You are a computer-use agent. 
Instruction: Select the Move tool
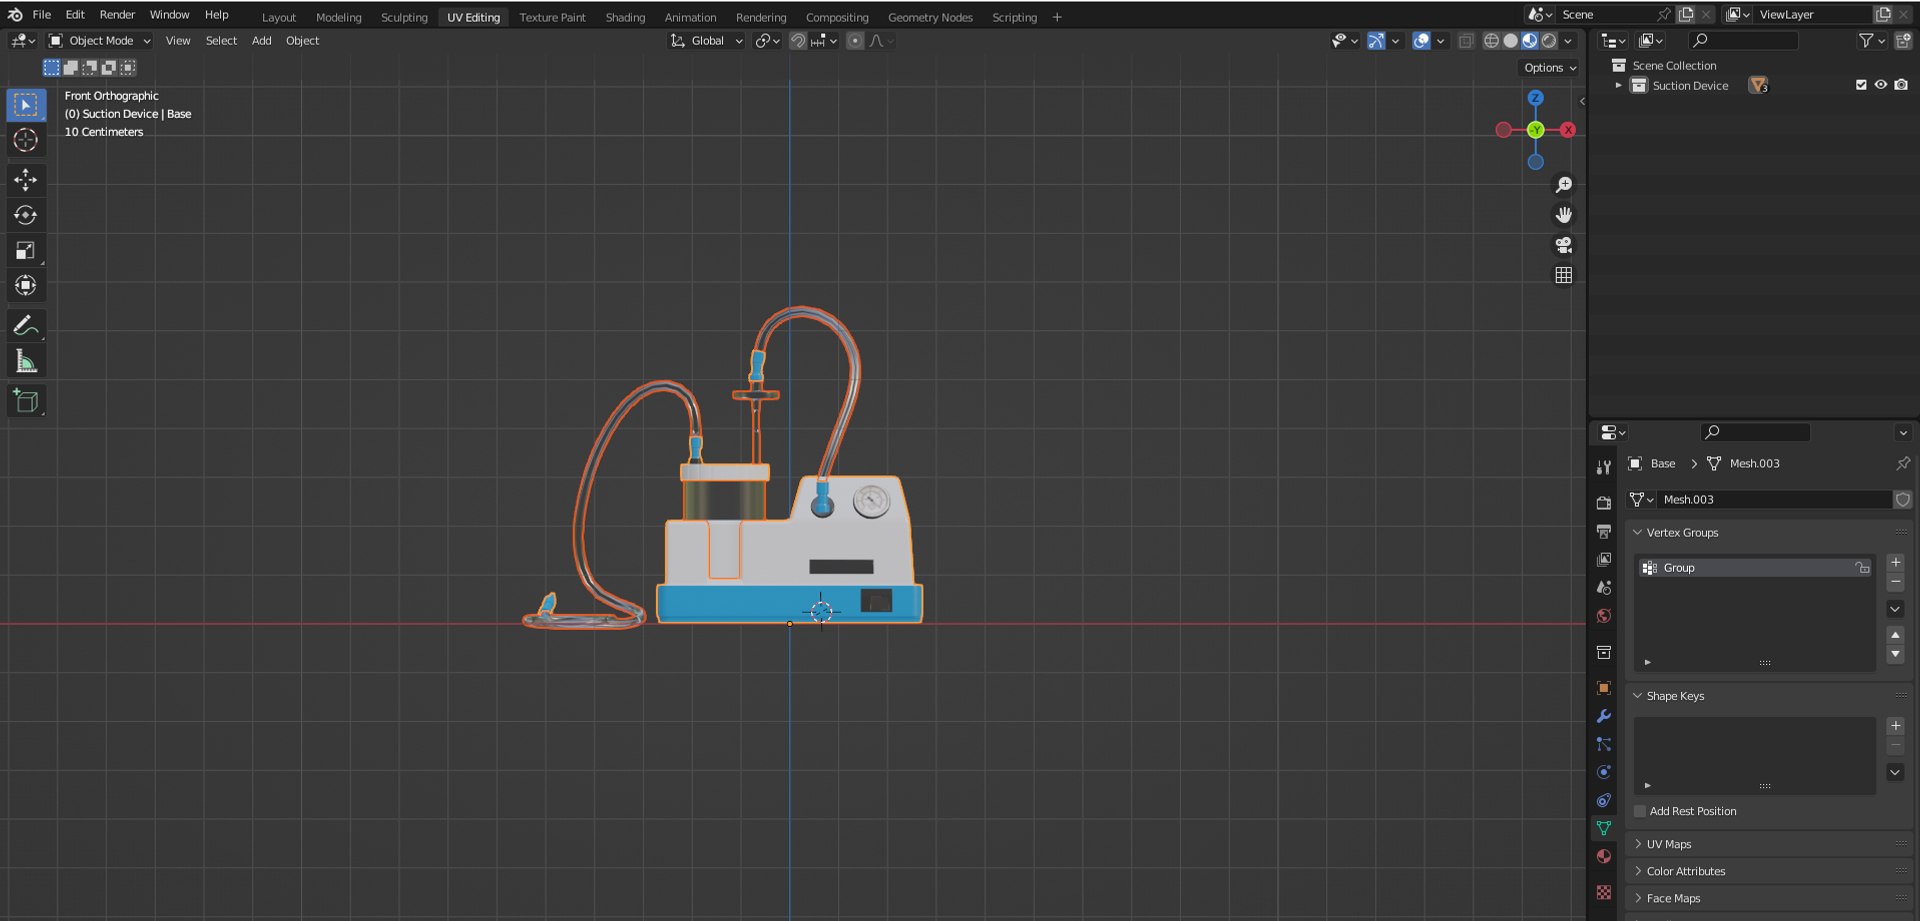tap(26, 180)
